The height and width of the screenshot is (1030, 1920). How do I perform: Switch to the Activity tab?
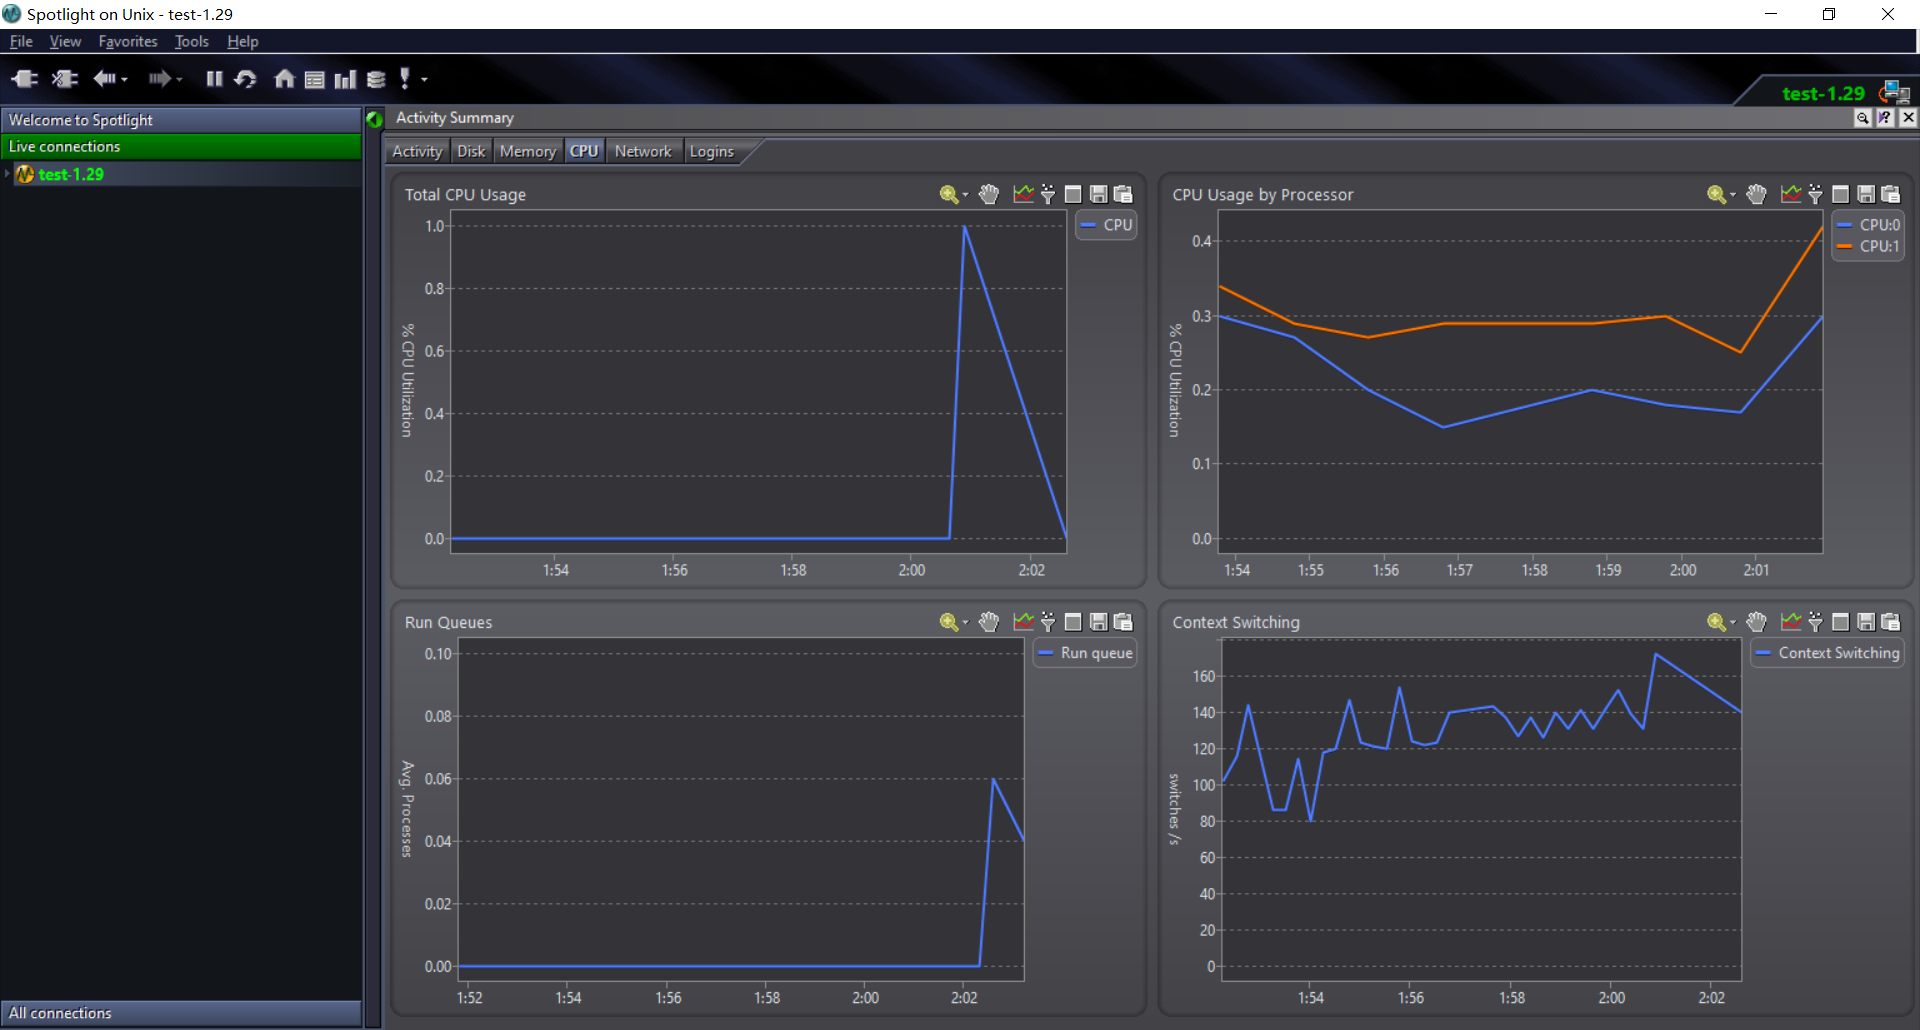pyautogui.click(x=417, y=151)
